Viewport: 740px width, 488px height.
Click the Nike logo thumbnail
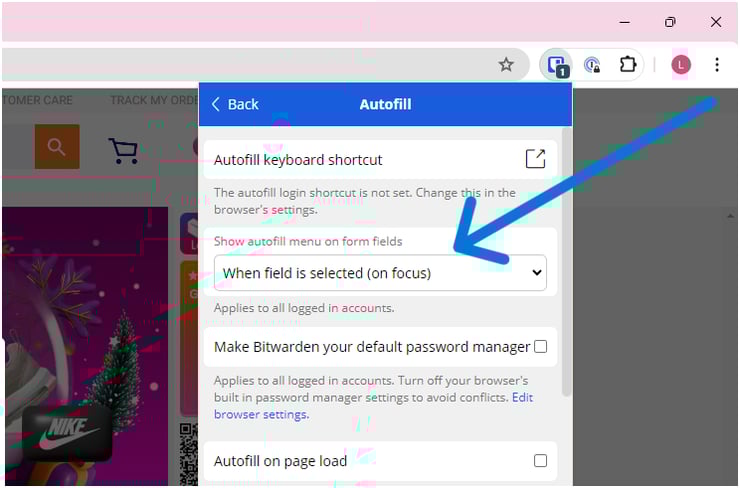pyautogui.click(x=67, y=433)
